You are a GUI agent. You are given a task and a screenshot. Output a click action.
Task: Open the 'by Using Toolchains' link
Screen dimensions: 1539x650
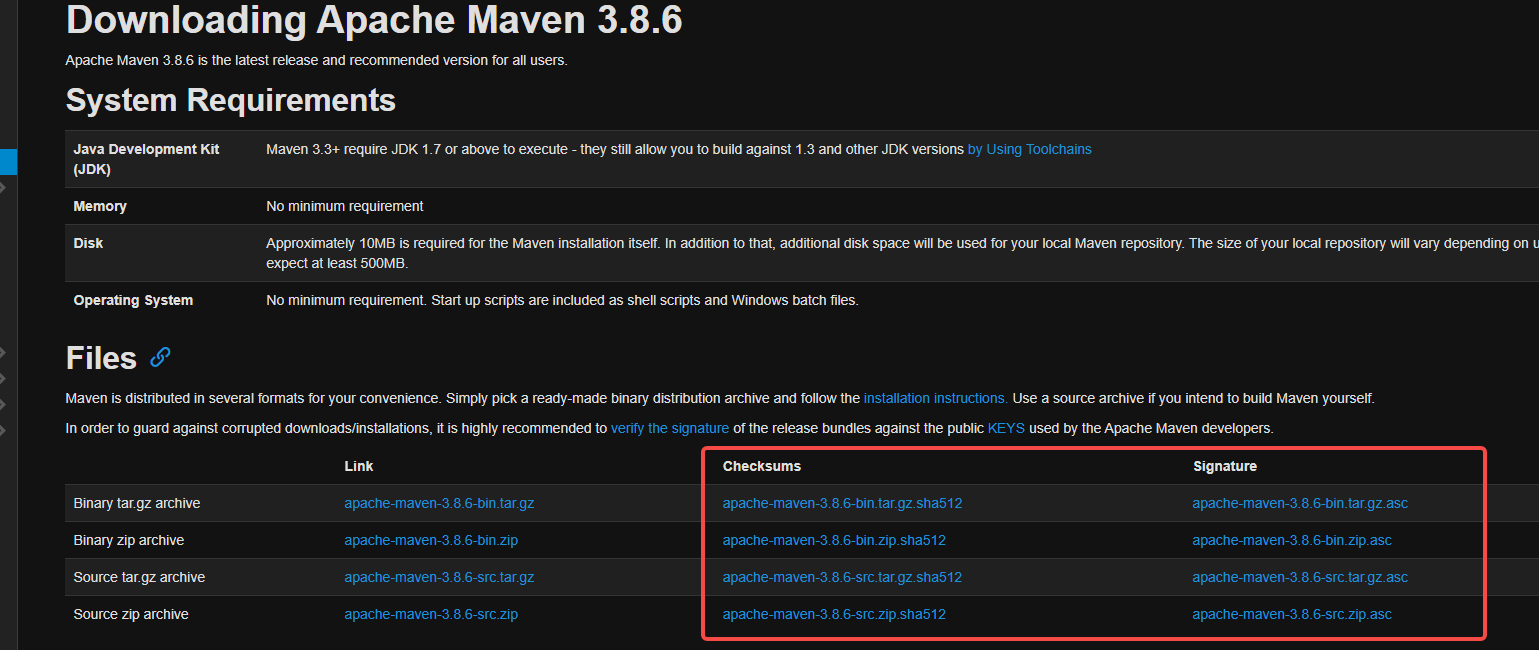1029,149
